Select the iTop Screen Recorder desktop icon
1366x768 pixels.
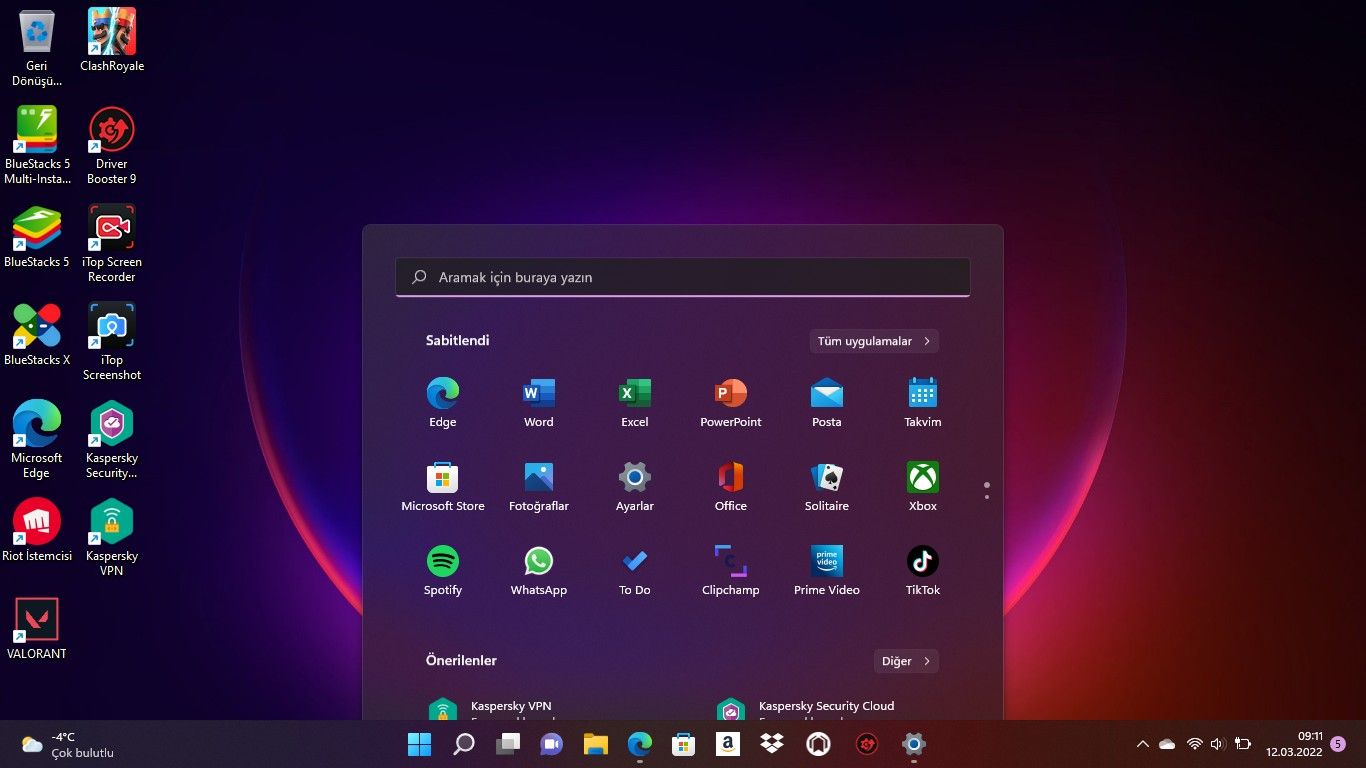[x=112, y=244]
